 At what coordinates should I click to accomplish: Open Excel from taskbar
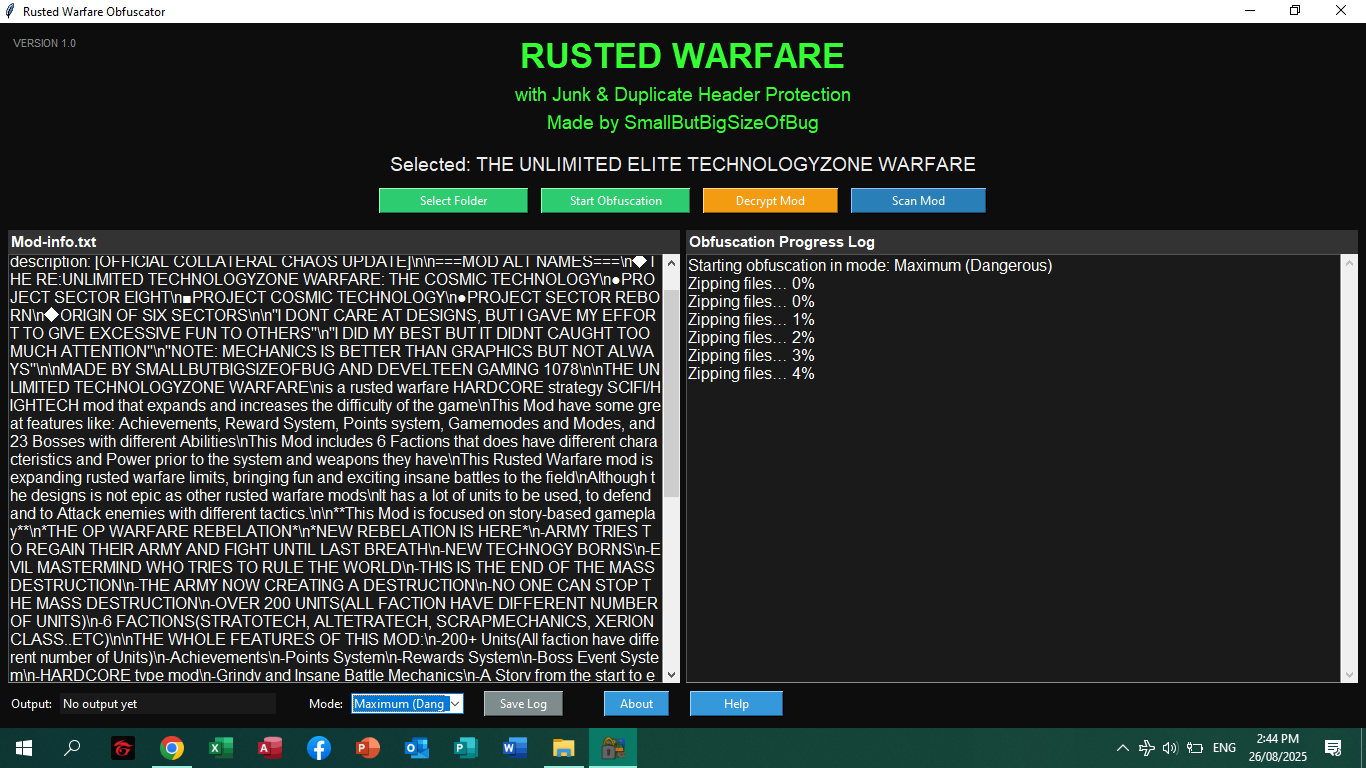point(221,748)
